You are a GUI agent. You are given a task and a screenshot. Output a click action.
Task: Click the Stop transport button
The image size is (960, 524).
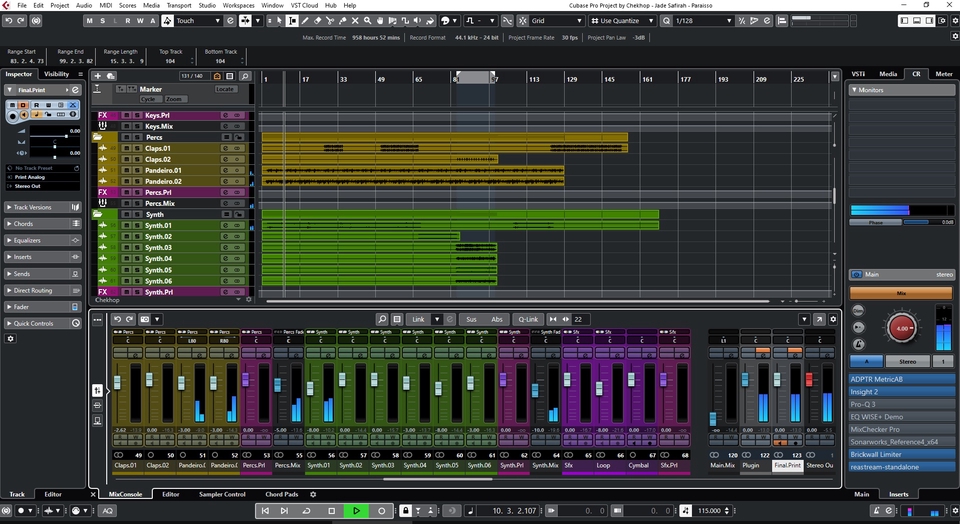pyautogui.click(x=331, y=511)
